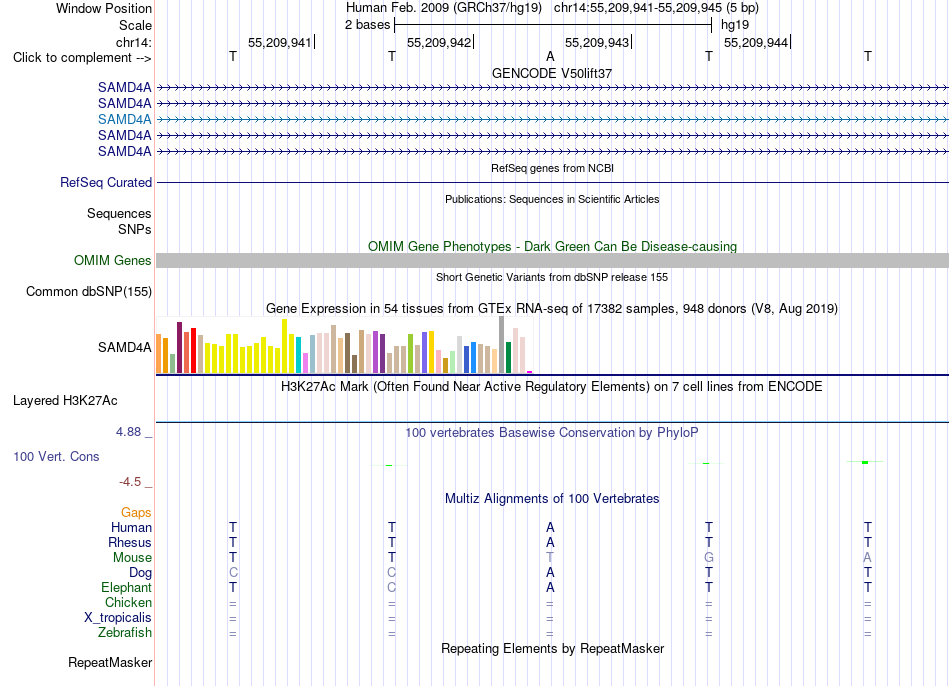Click the 'Mouse' species label

tap(132, 558)
